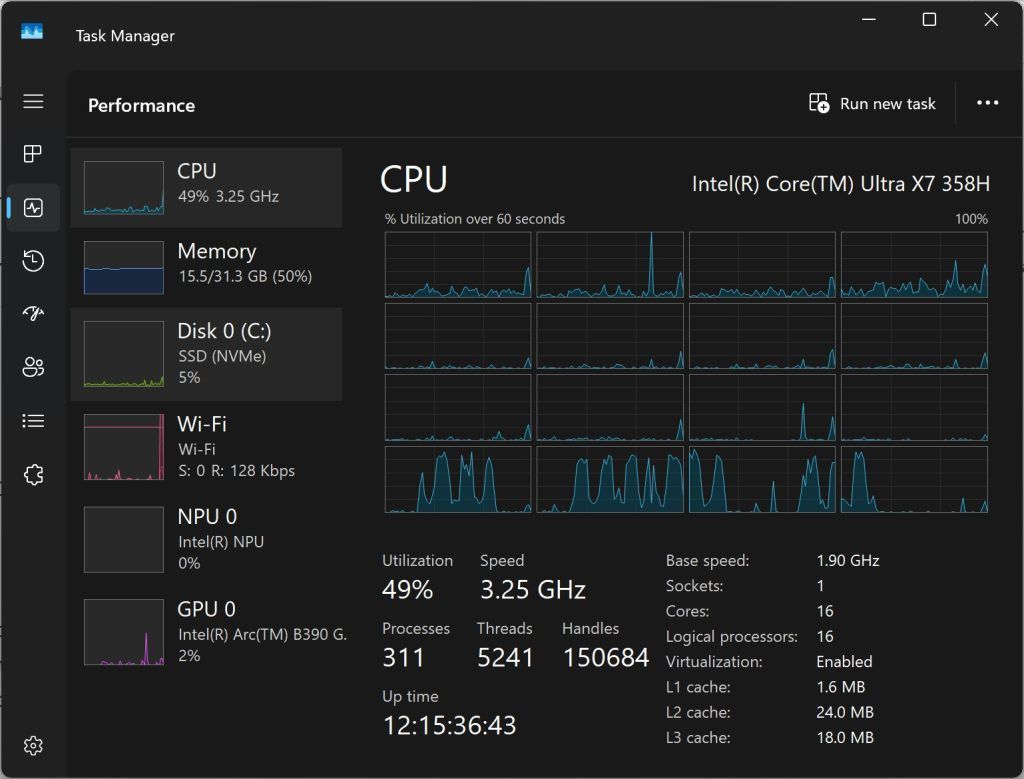
Task: Click the Virtualization Enabled value
Action: 844,661
